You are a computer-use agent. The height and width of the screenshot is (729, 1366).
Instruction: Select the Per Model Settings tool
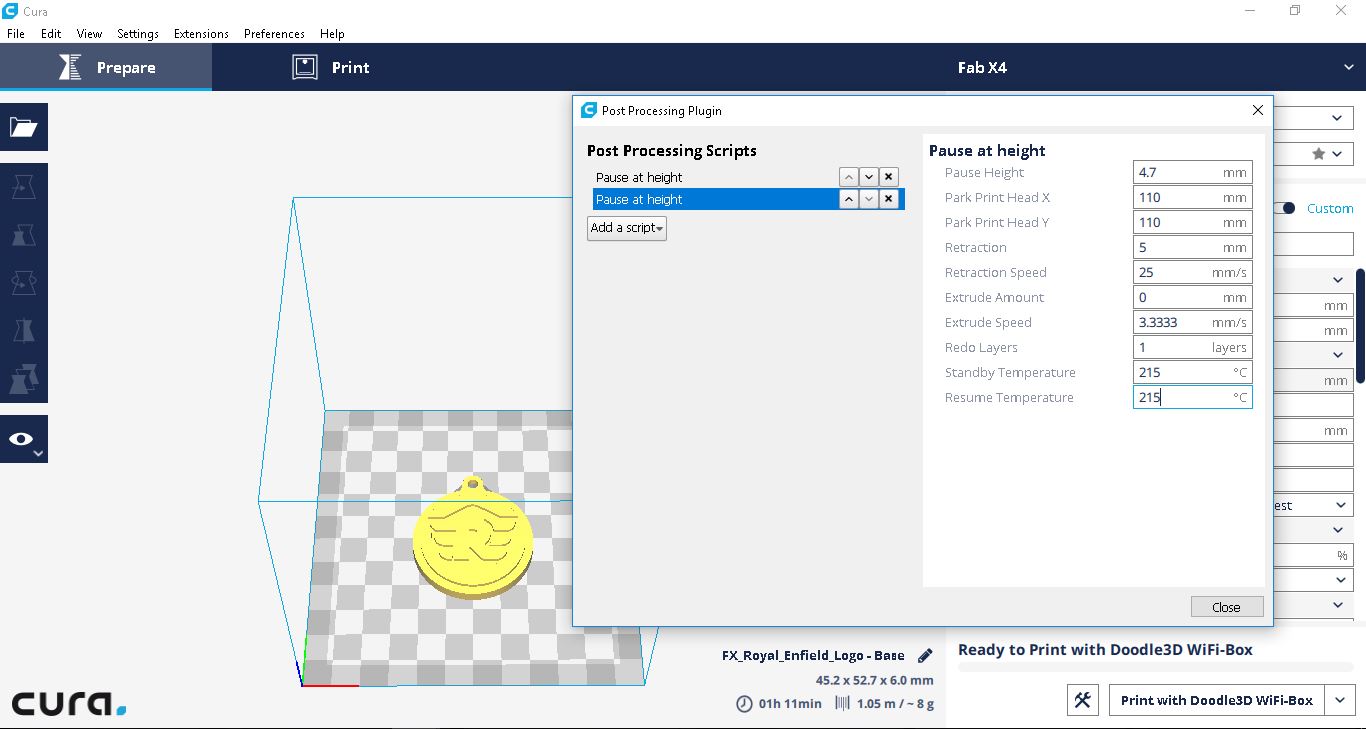[x=23, y=380]
